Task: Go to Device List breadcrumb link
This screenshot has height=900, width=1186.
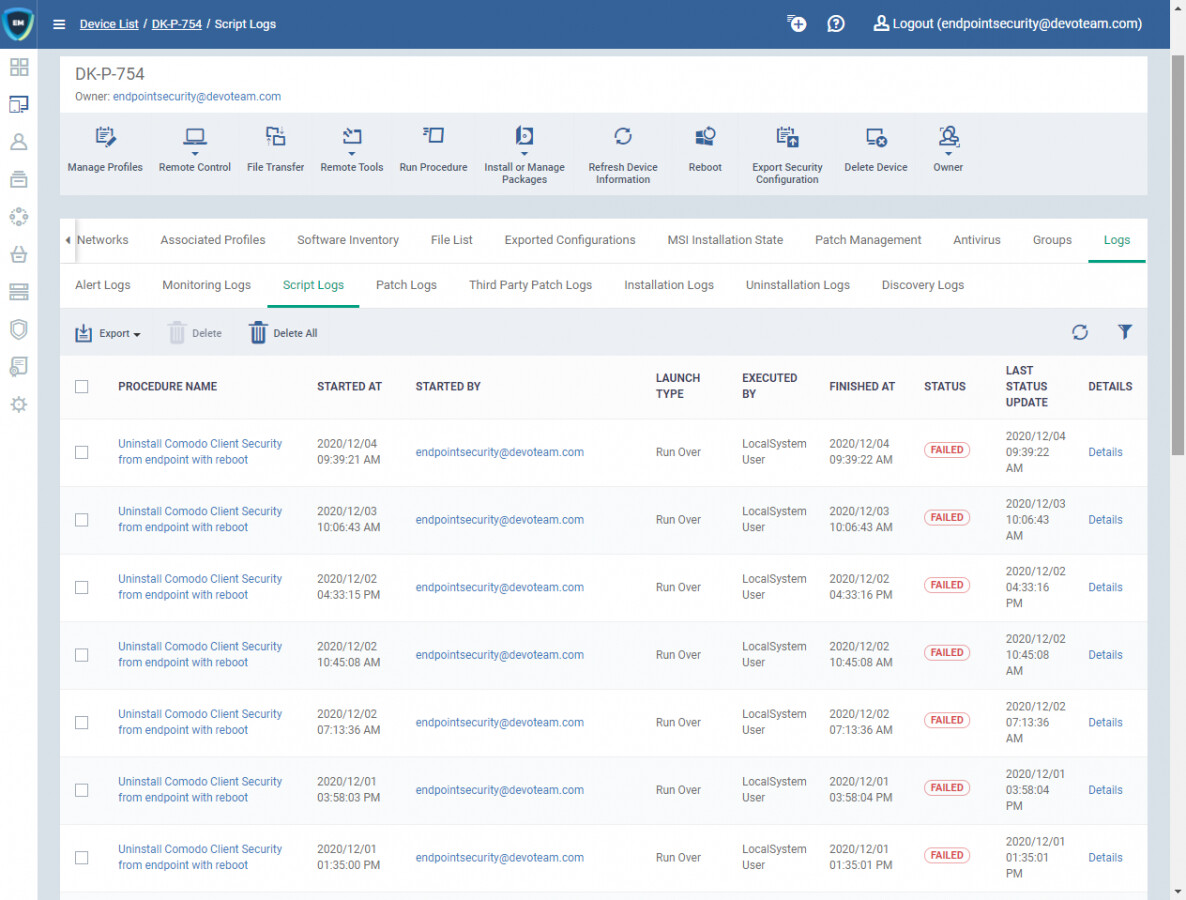Action: [x=109, y=24]
